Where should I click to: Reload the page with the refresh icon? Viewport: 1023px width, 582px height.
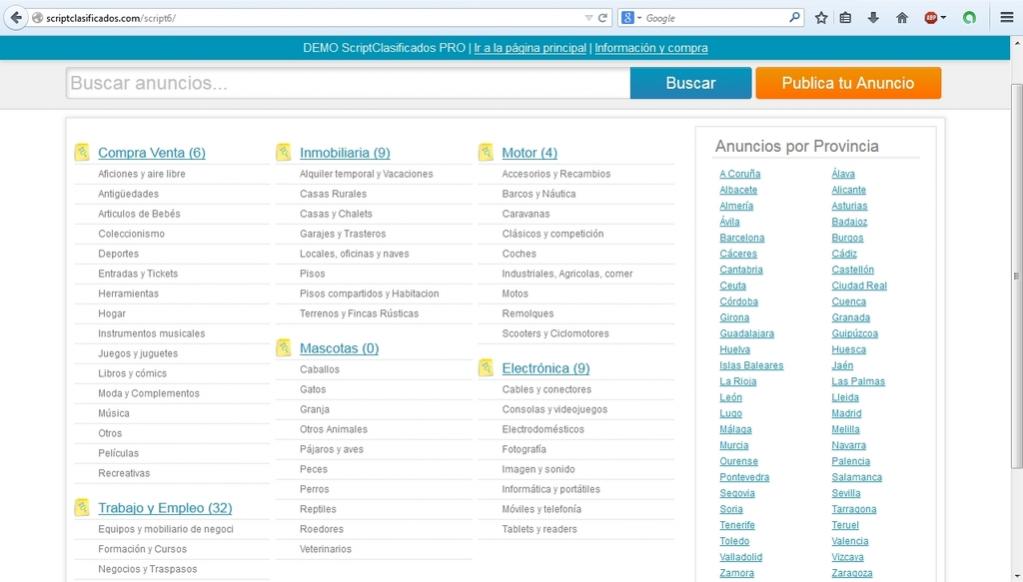click(x=603, y=18)
